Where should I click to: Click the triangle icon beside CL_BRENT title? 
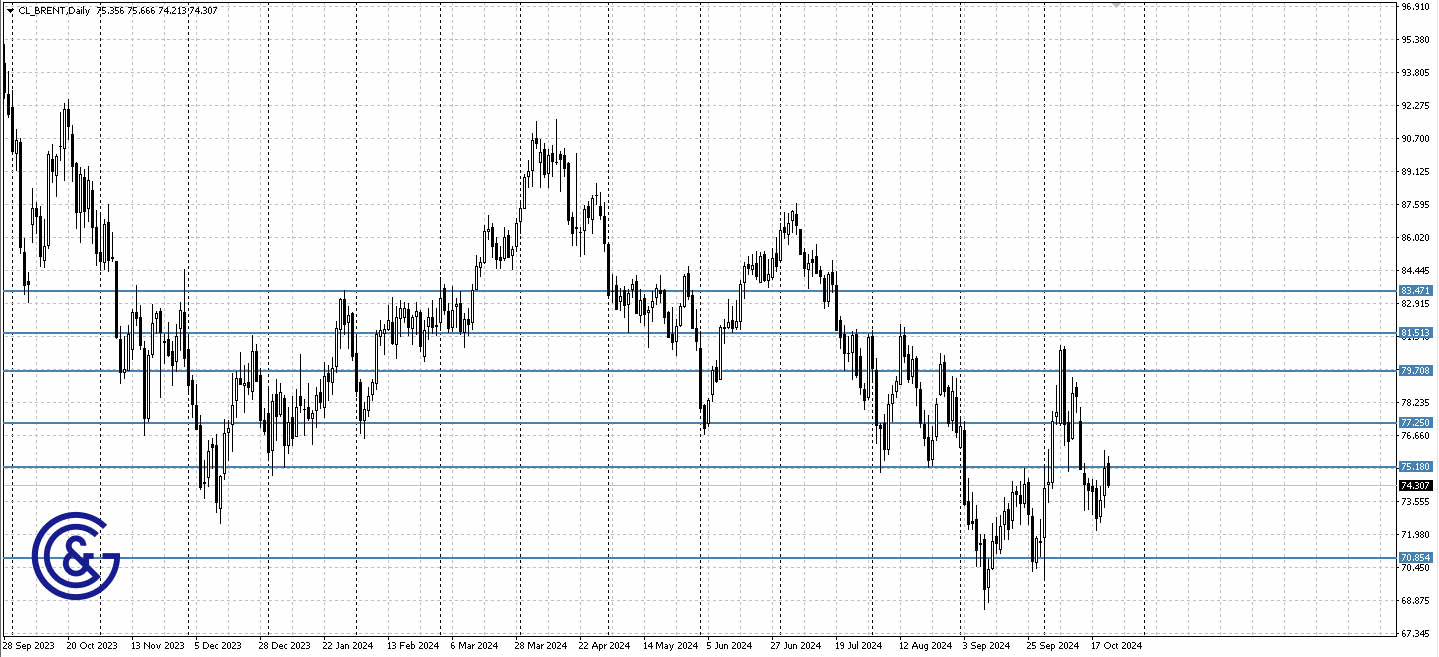[11, 10]
